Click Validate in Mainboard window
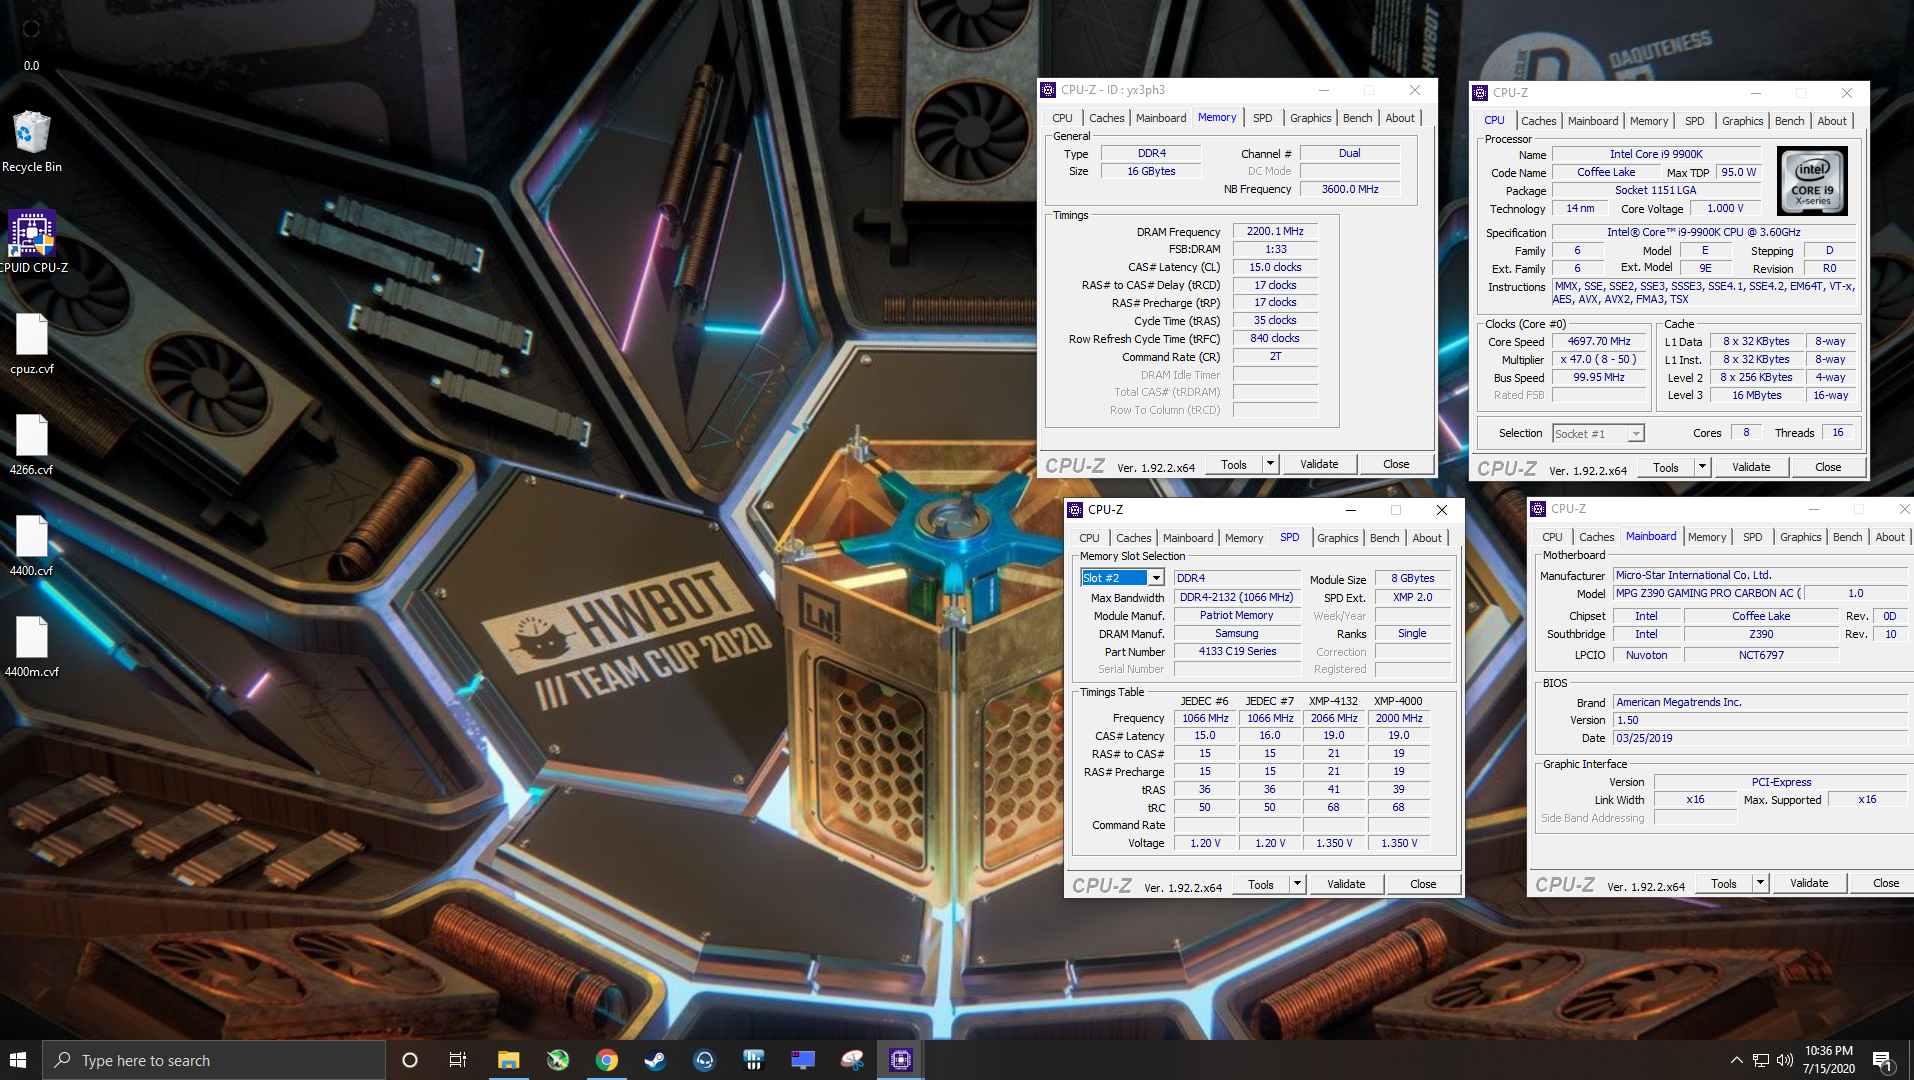The height and width of the screenshot is (1080, 1914). pos(1809,883)
